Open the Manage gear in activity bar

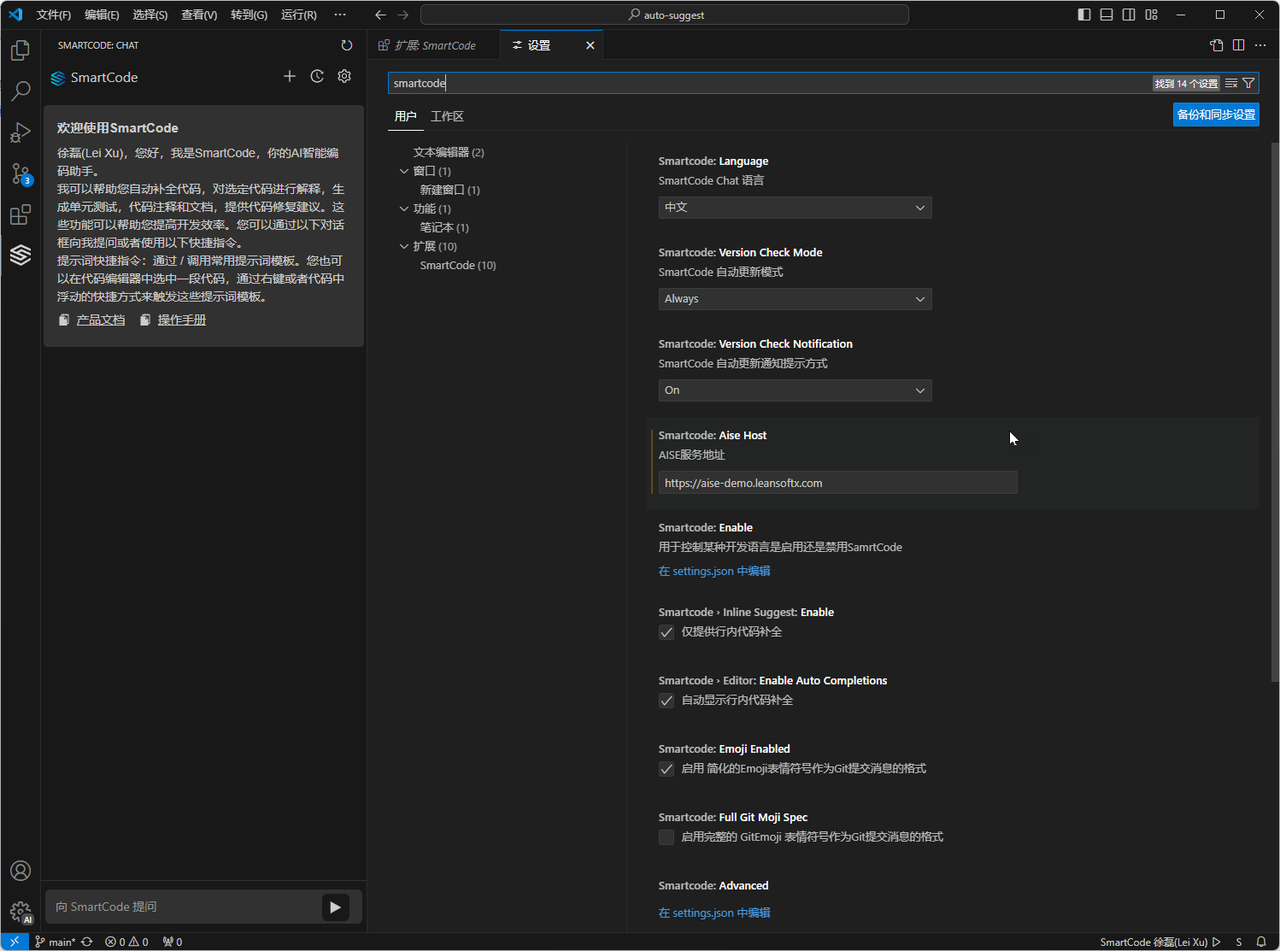pyautogui.click(x=20, y=912)
